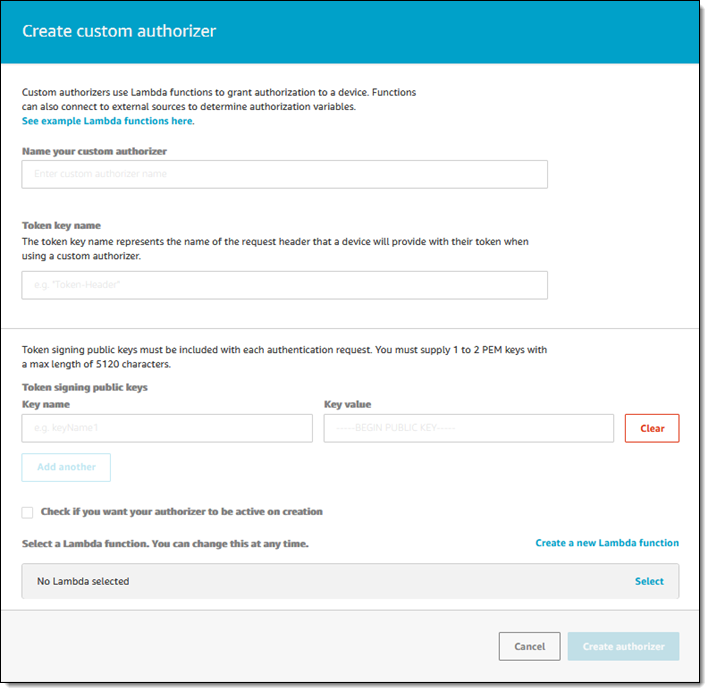Click the Add another button
Image resolution: width=710 pixels, height=693 pixels.
(66, 467)
